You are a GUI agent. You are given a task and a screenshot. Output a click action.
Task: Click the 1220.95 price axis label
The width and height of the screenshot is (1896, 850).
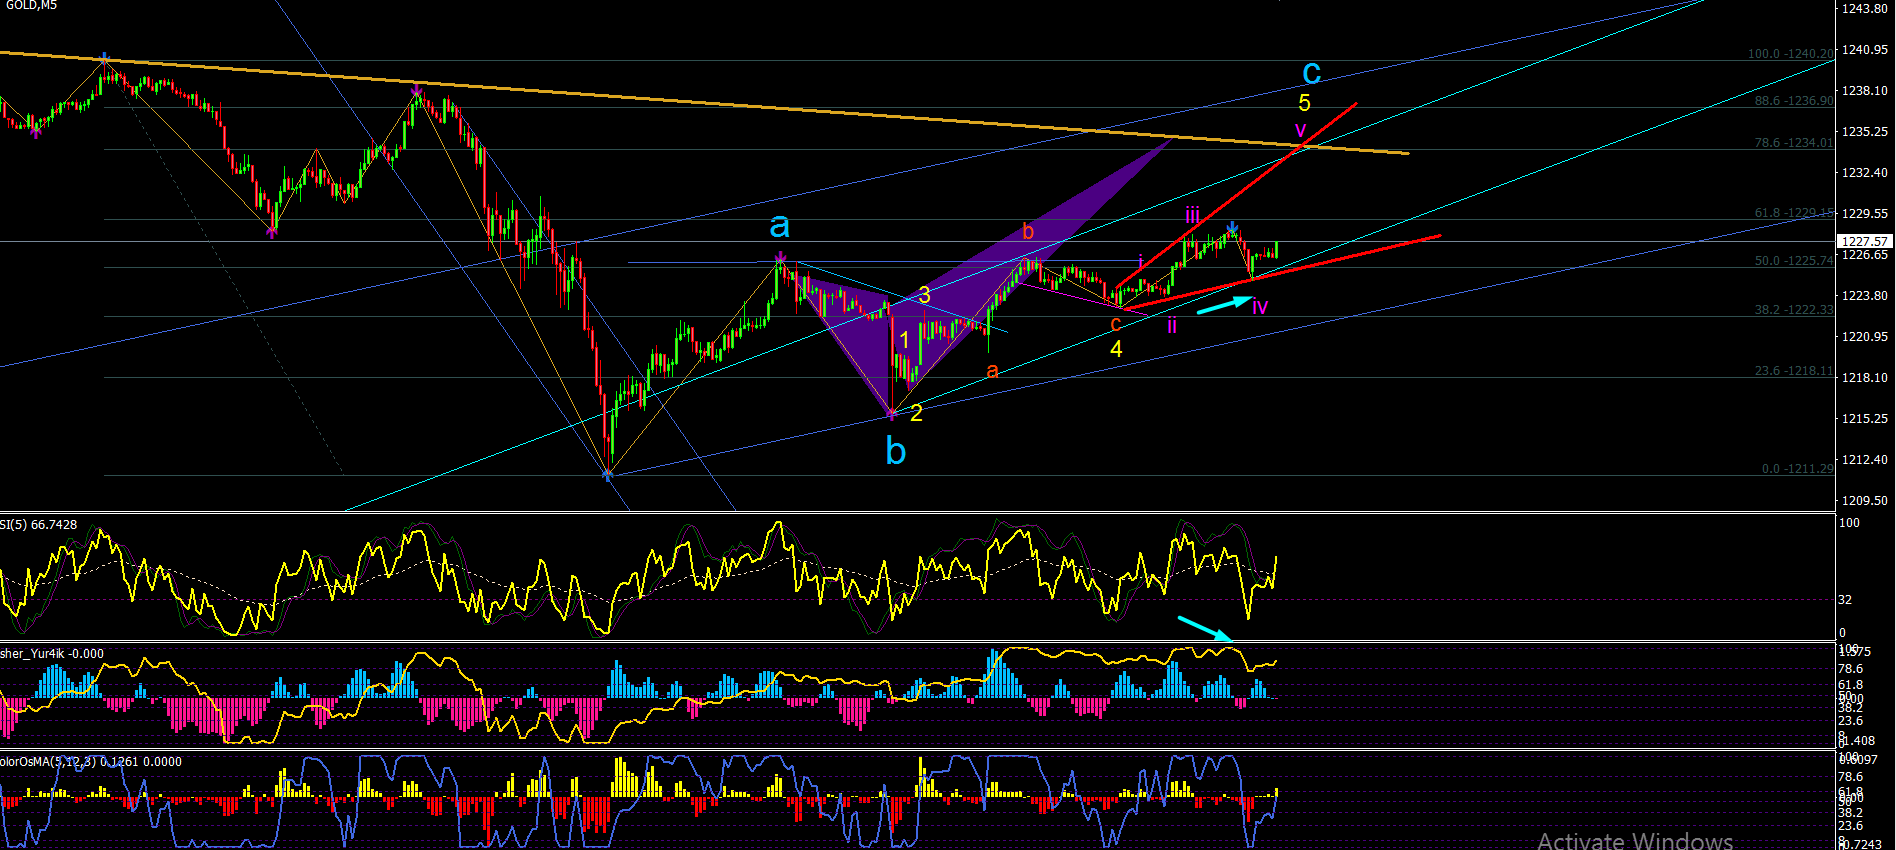1865,337
